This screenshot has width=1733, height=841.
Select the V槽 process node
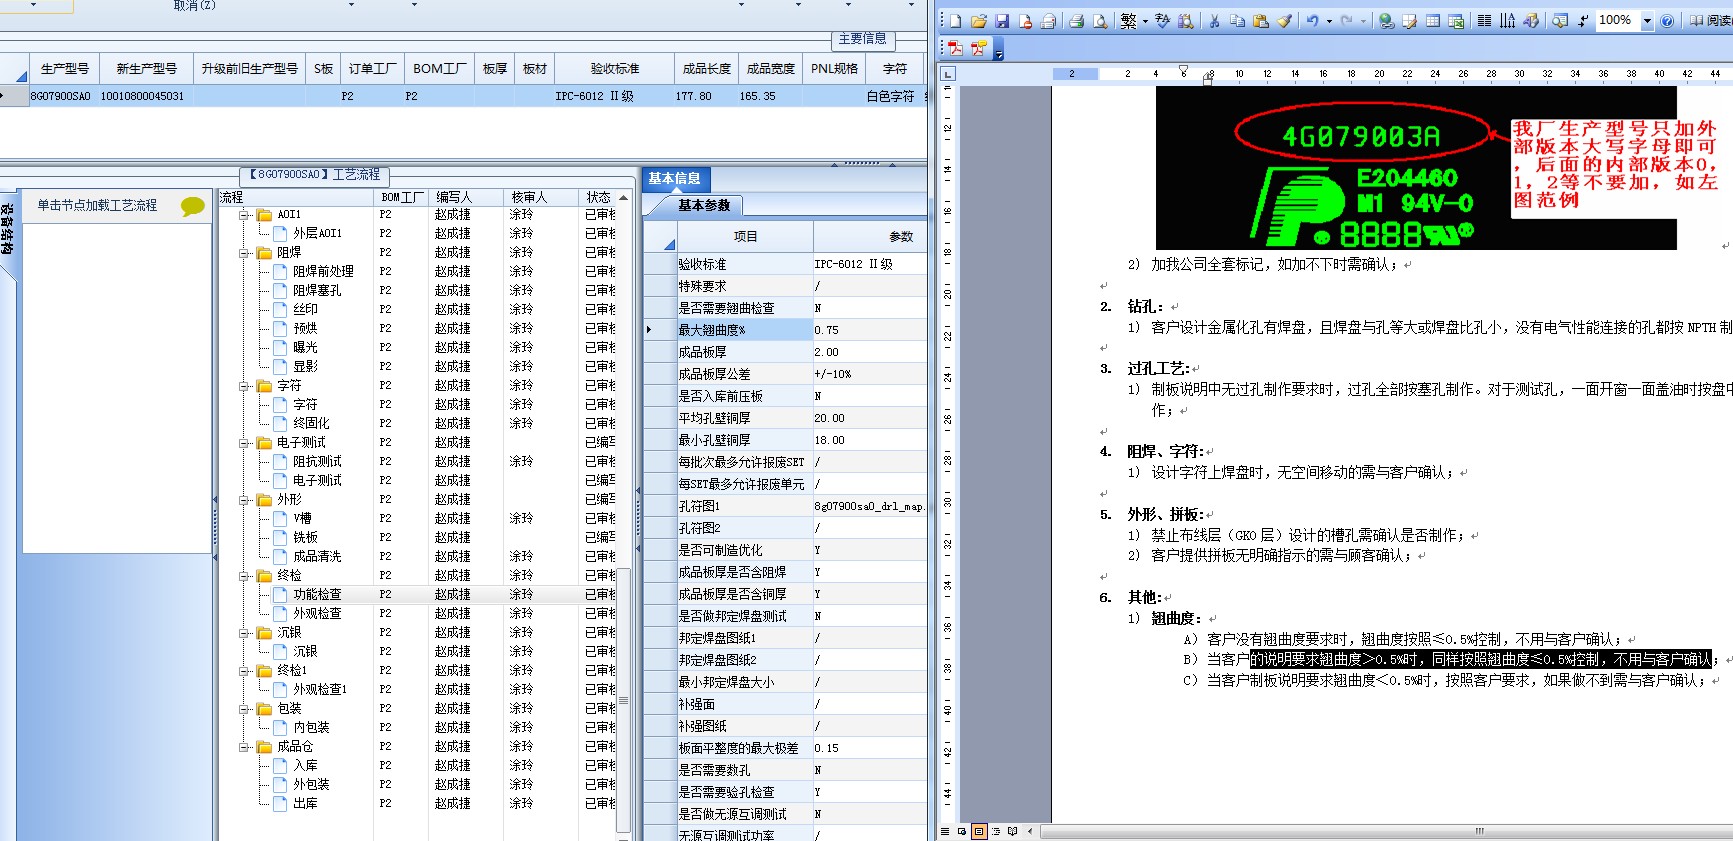tap(302, 519)
